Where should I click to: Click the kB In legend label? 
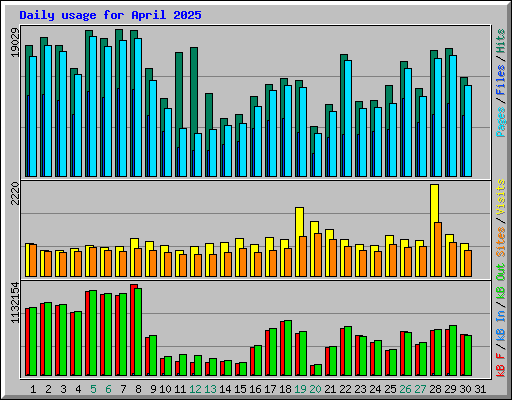pyautogui.click(x=501, y=326)
